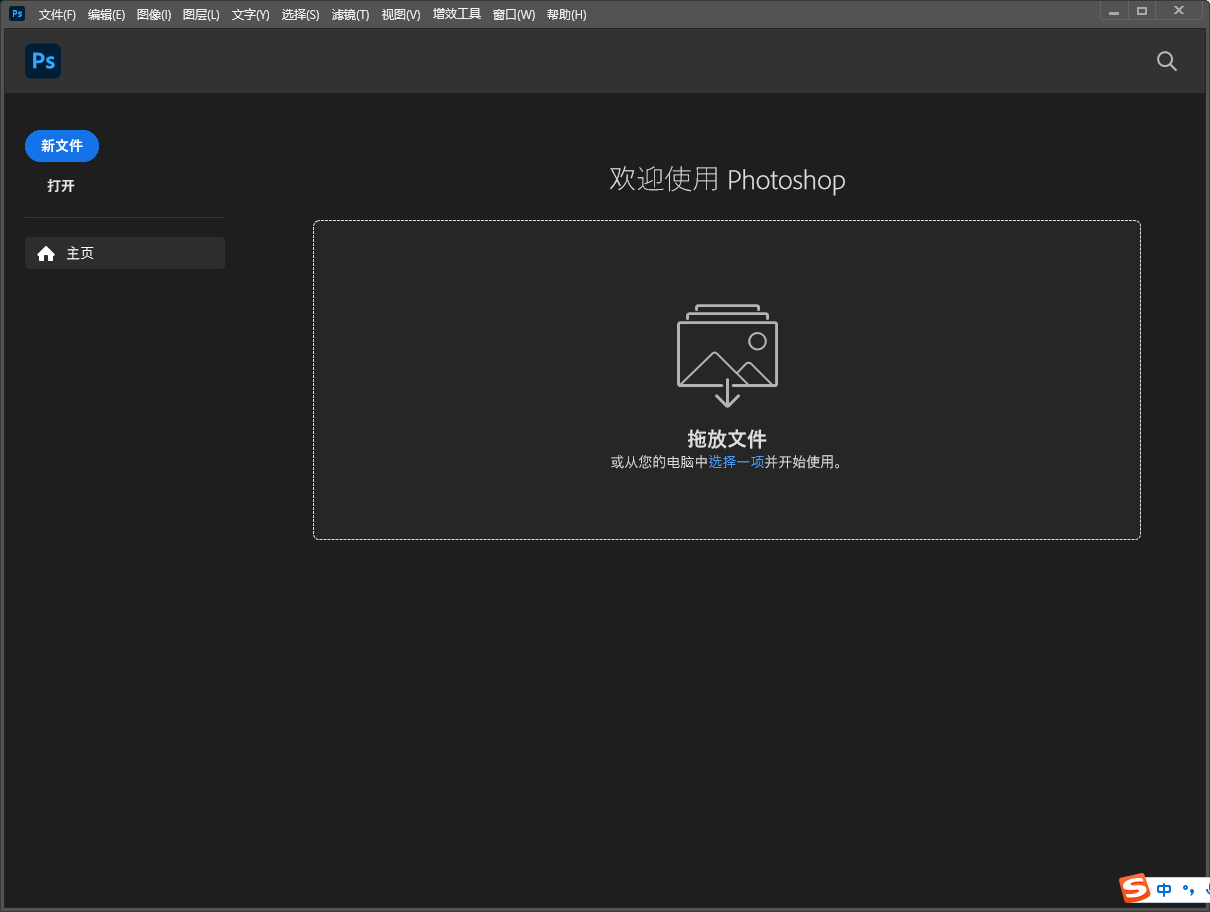Open the 文字(Y) menu
Image resolution: width=1210 pixels, height=912 pixels.
(x=250, y=14)
